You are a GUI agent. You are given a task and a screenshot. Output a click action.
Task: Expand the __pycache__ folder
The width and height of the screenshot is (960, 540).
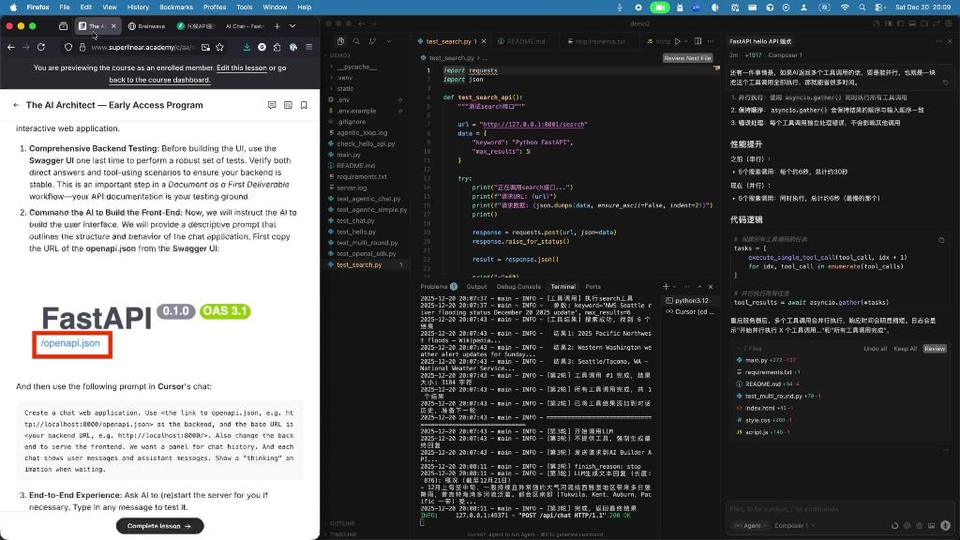coord(356,67)
